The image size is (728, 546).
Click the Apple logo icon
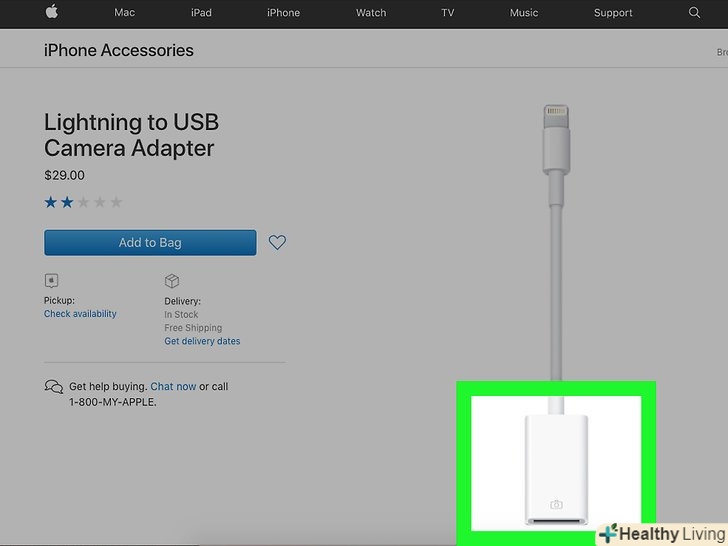[52, 12]
